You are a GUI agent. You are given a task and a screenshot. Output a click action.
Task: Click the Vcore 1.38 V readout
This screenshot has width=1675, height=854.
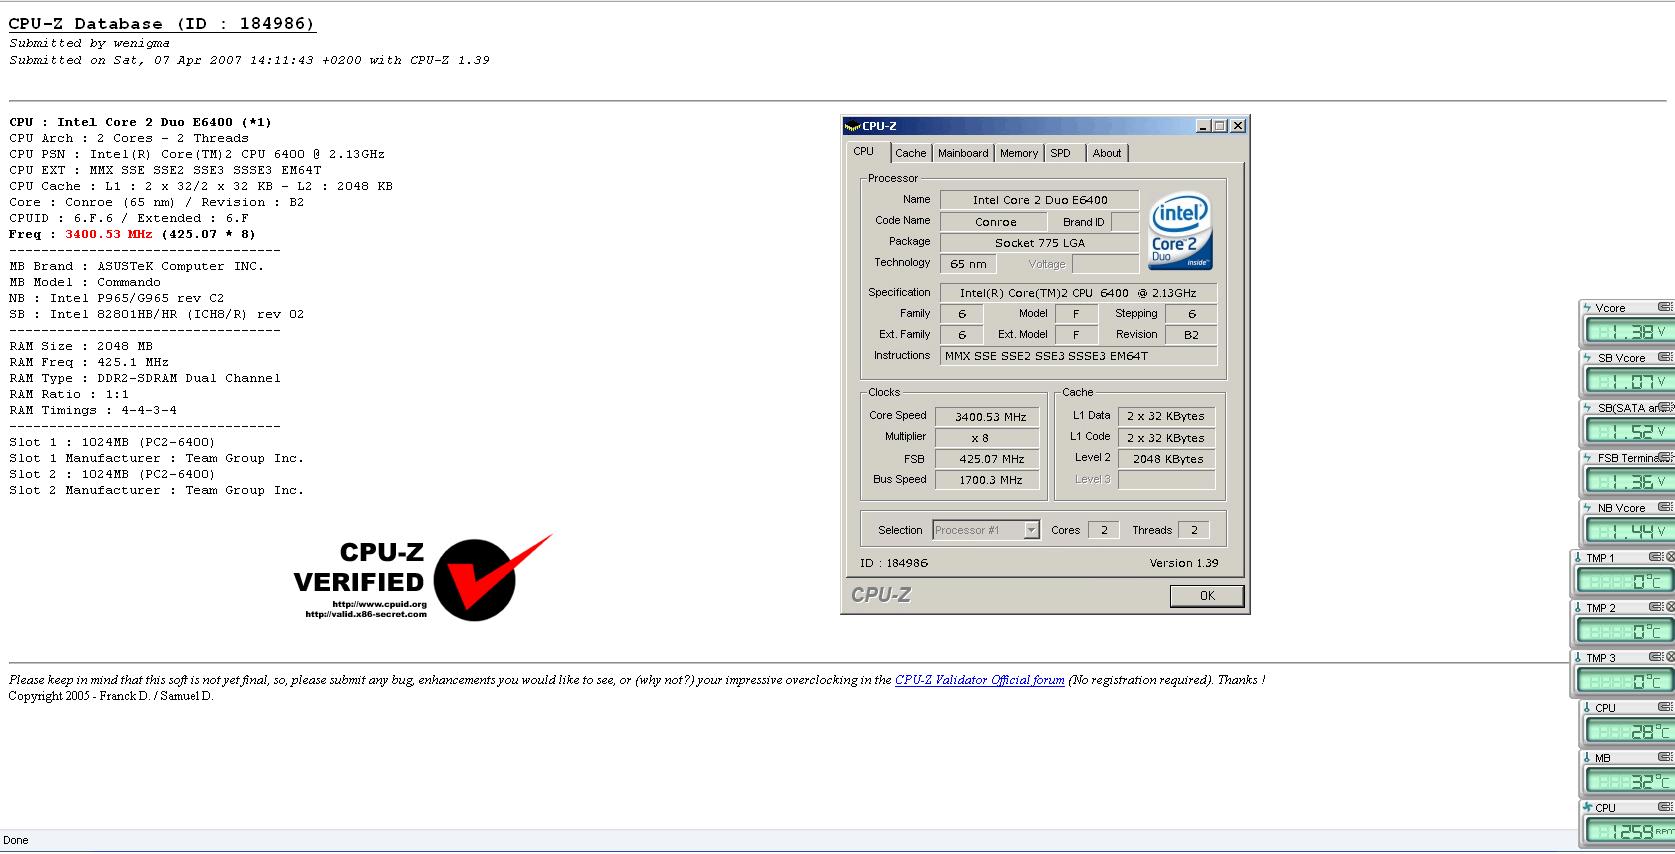(x=1629, y=330)
